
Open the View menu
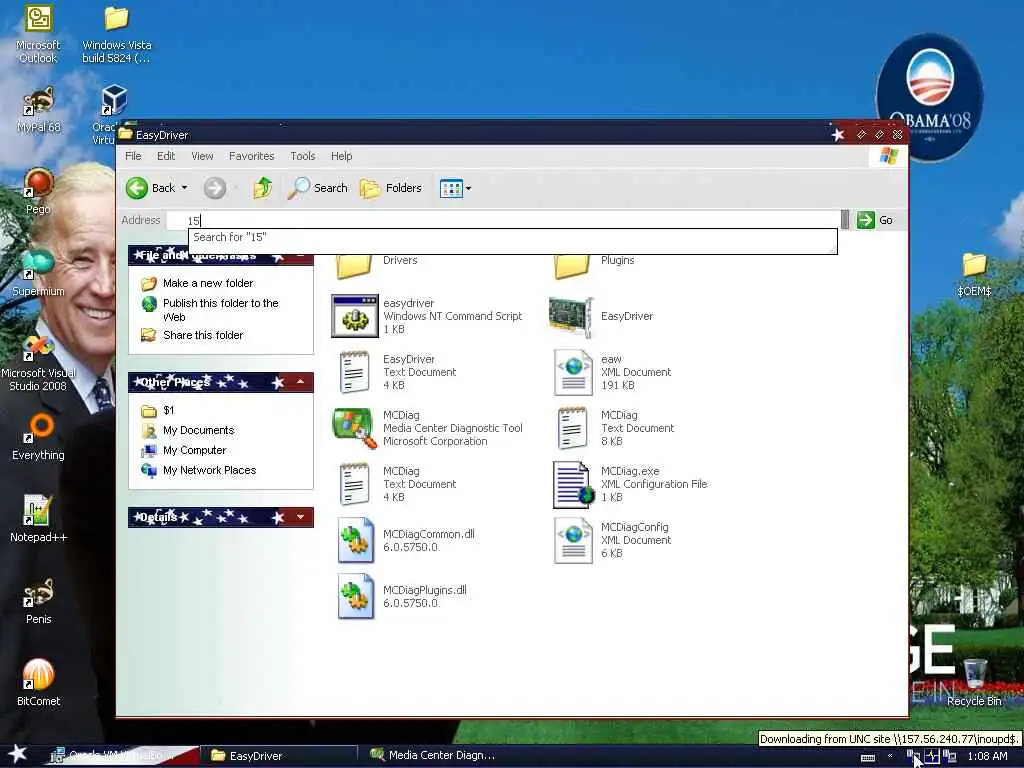click(202, 156)
